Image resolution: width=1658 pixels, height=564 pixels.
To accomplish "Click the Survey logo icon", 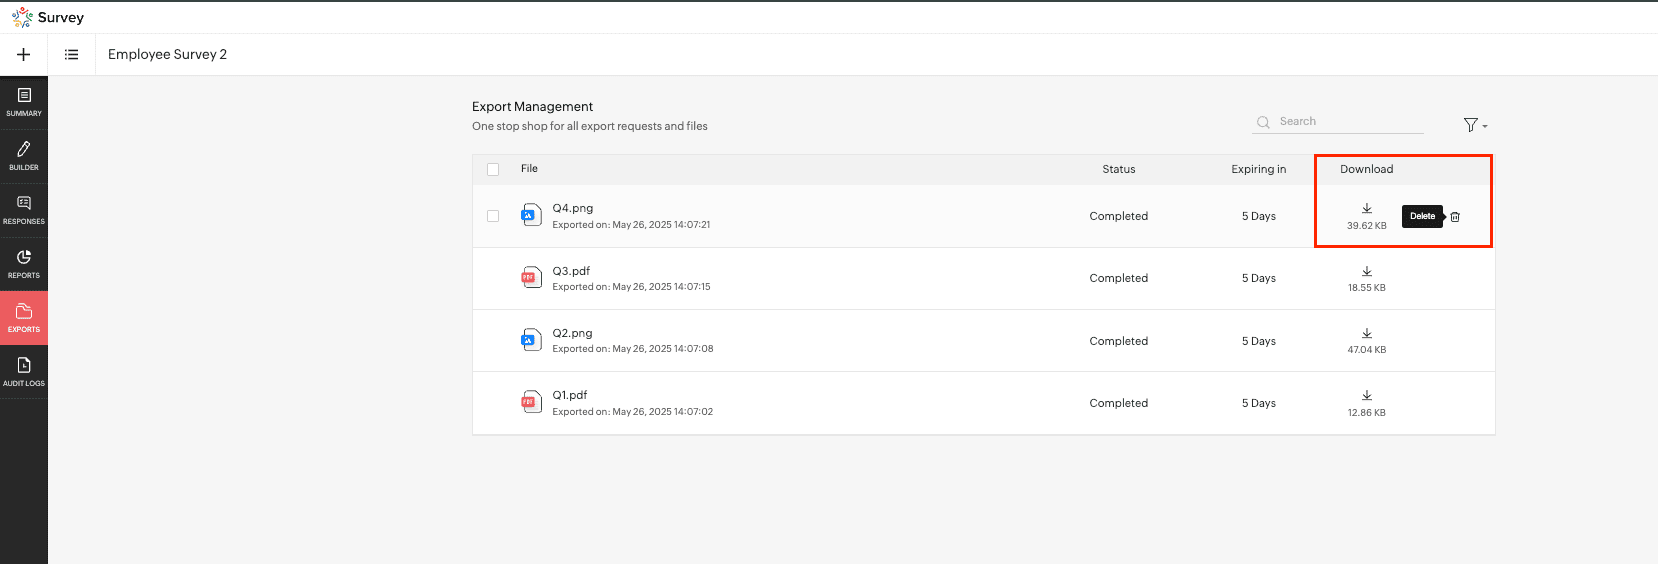I will 22,18.
